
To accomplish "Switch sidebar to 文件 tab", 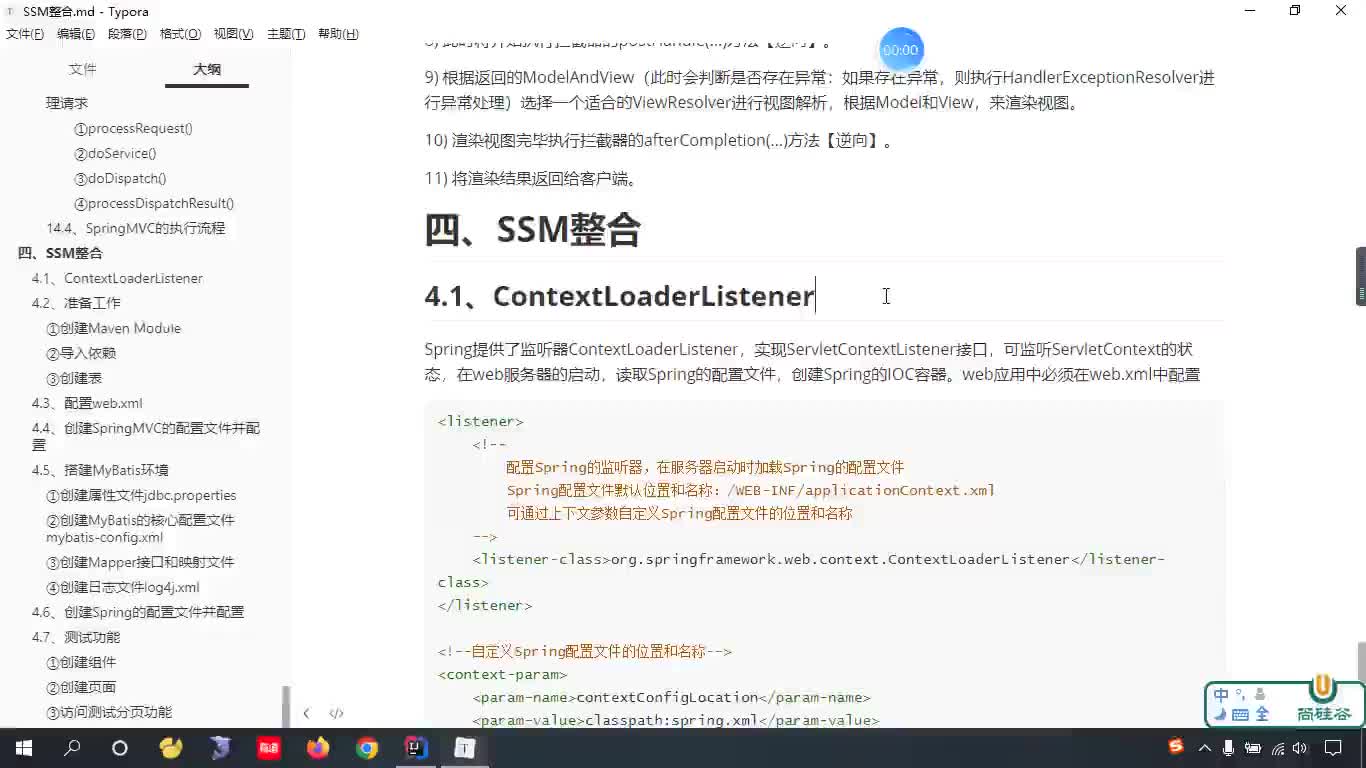I will [x=82, y=69].
